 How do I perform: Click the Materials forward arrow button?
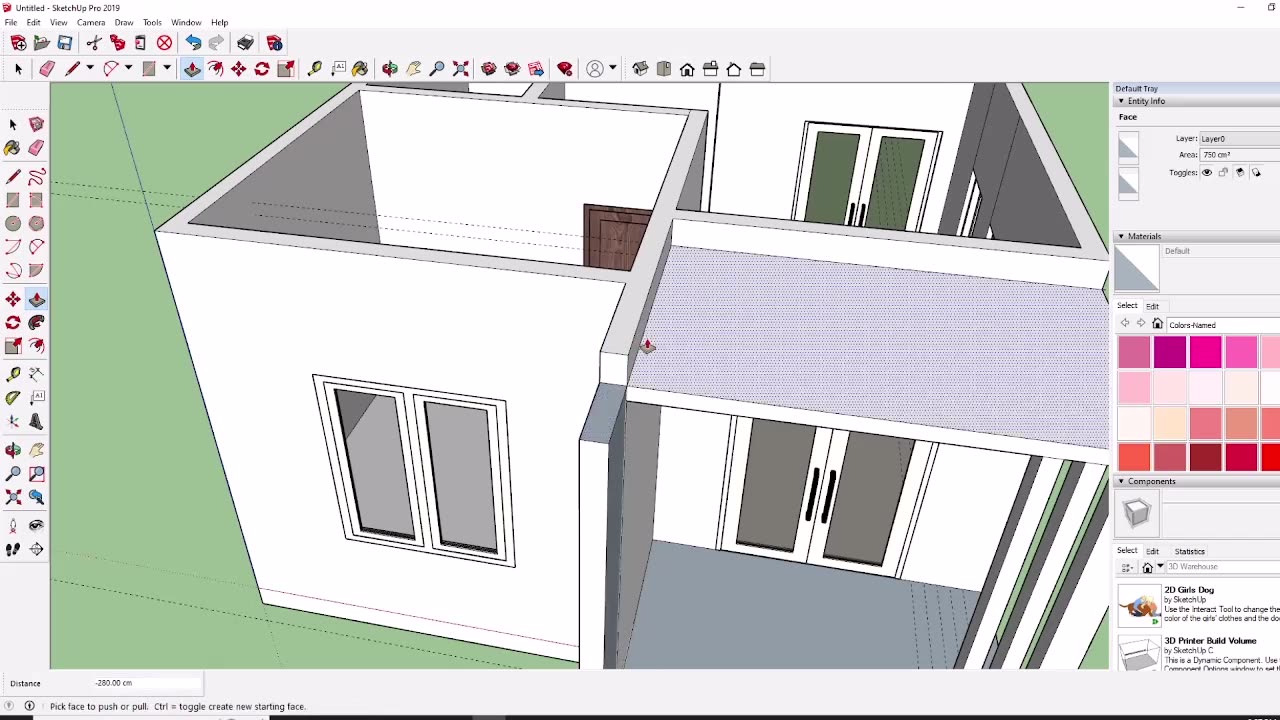click(1141, 324)
